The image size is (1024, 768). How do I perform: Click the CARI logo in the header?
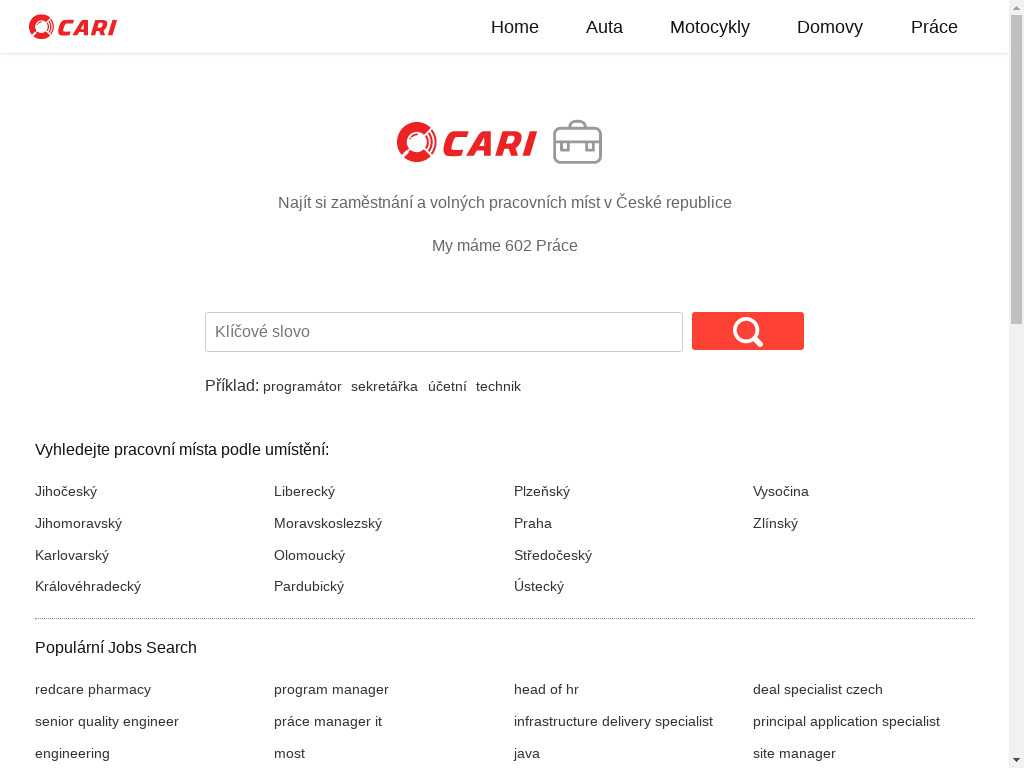73,27
